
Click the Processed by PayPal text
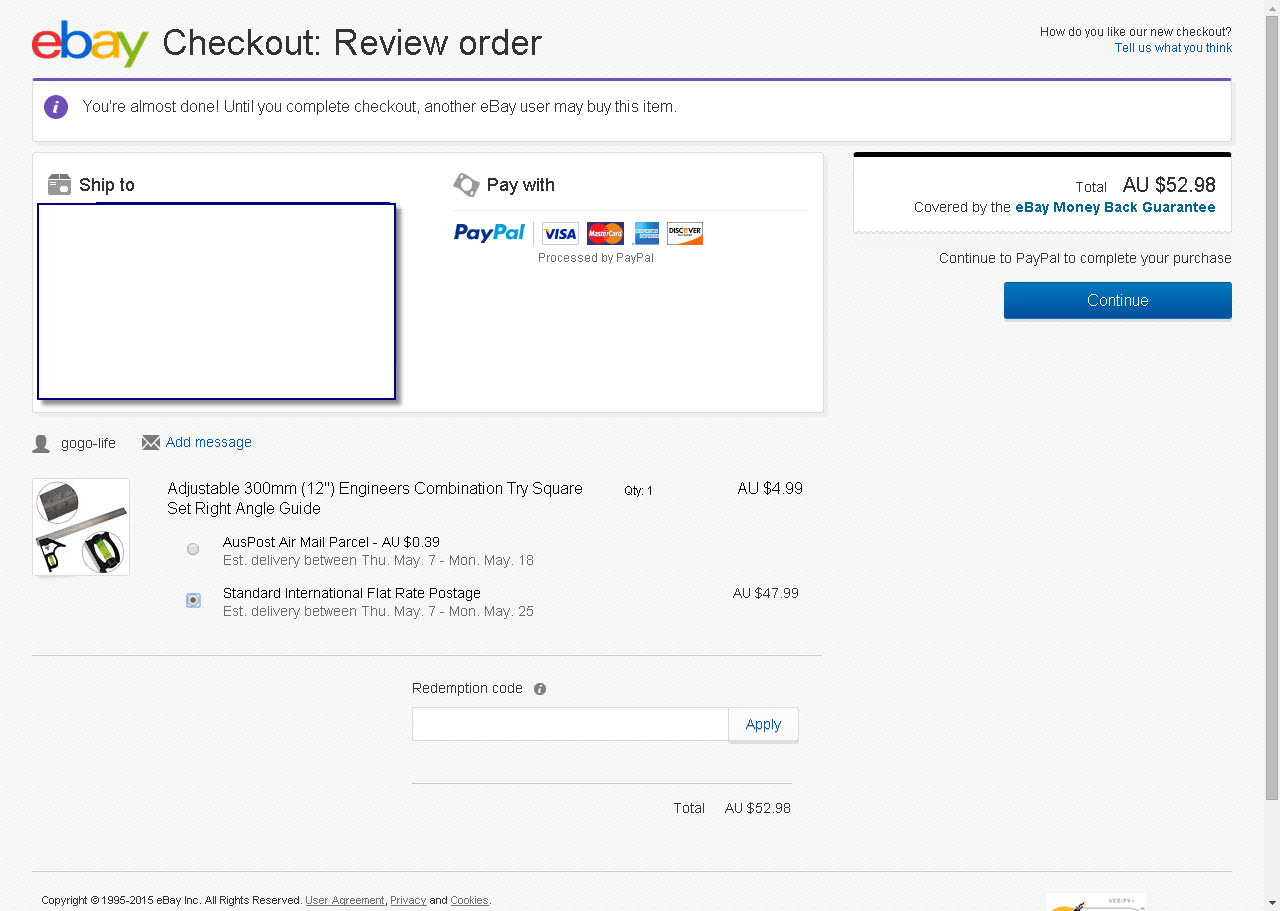tap(596, 258)
